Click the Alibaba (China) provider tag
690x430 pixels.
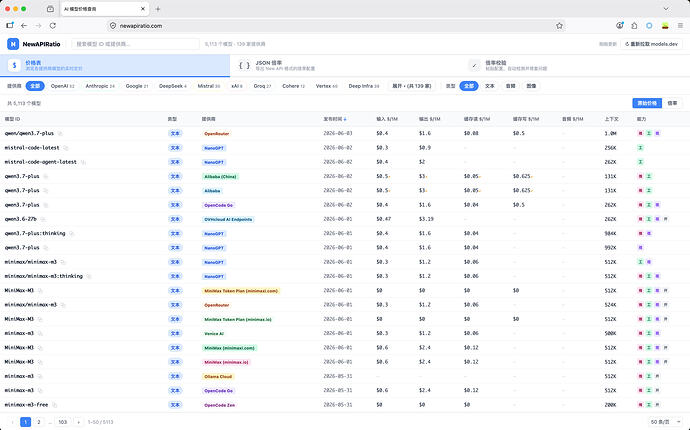pos(220,176)
